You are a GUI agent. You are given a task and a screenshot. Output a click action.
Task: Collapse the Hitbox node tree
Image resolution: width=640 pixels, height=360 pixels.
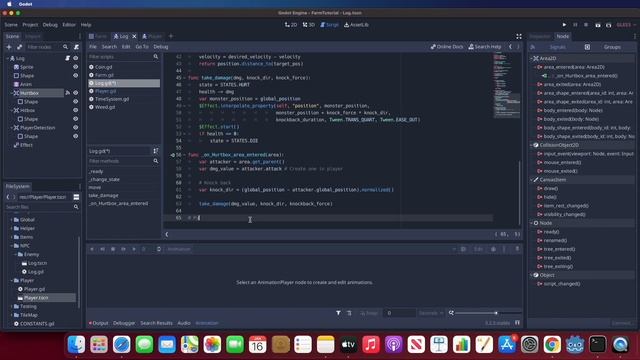pos(11,110)
